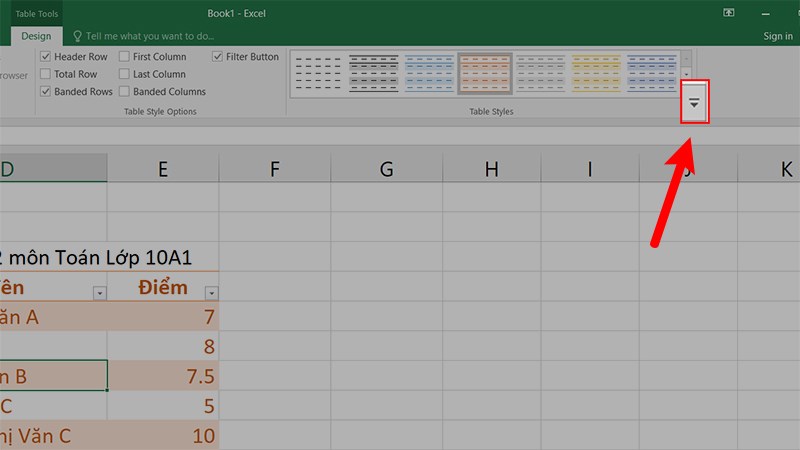Click the Sign in link
800x450 pixels.
click(x=777, y=36)
